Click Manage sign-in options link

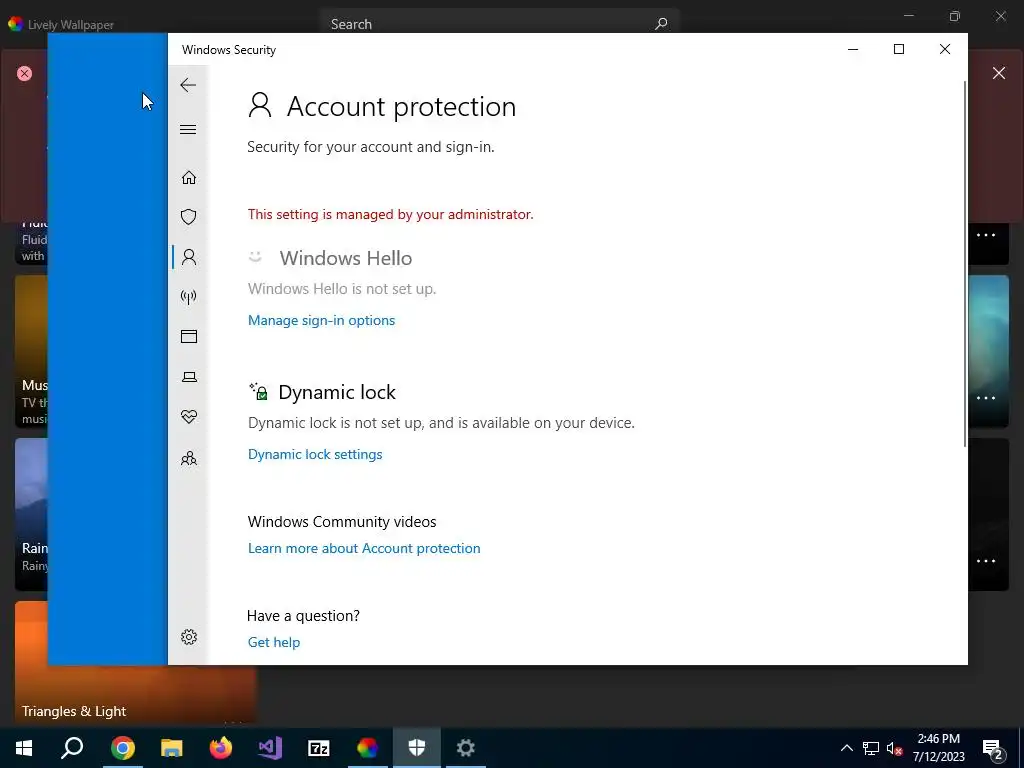click(x=321, y=320)
